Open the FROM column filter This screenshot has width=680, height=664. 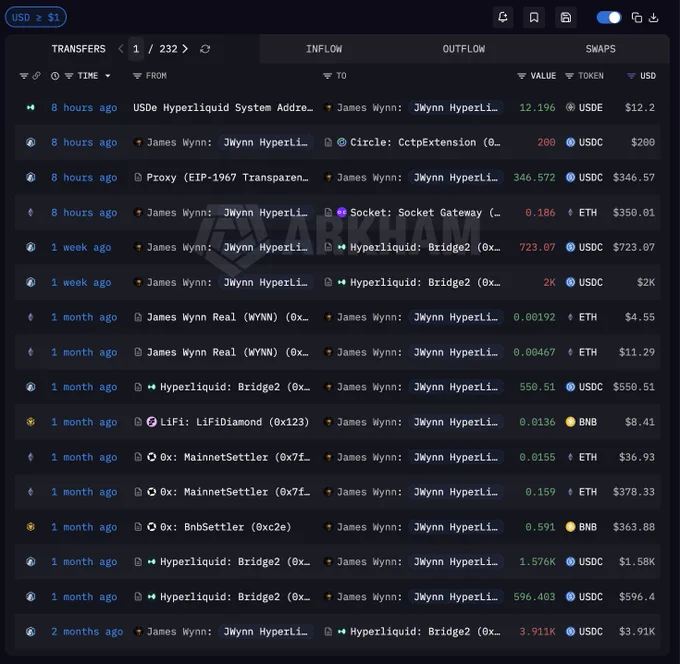pyautogui.click(x=137, y=76)
